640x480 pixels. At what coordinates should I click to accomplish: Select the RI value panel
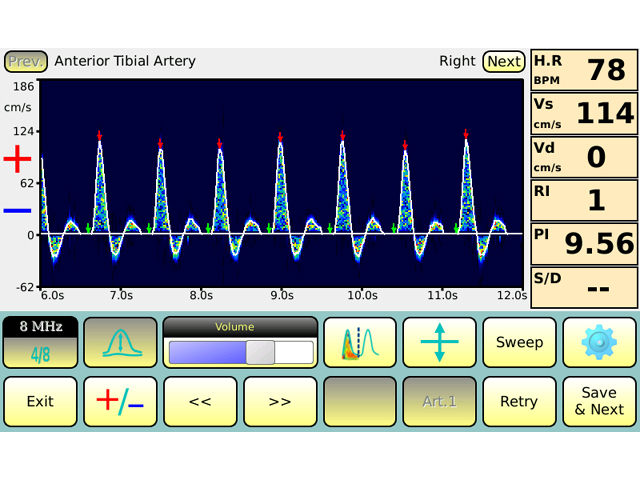click(584, 200)
